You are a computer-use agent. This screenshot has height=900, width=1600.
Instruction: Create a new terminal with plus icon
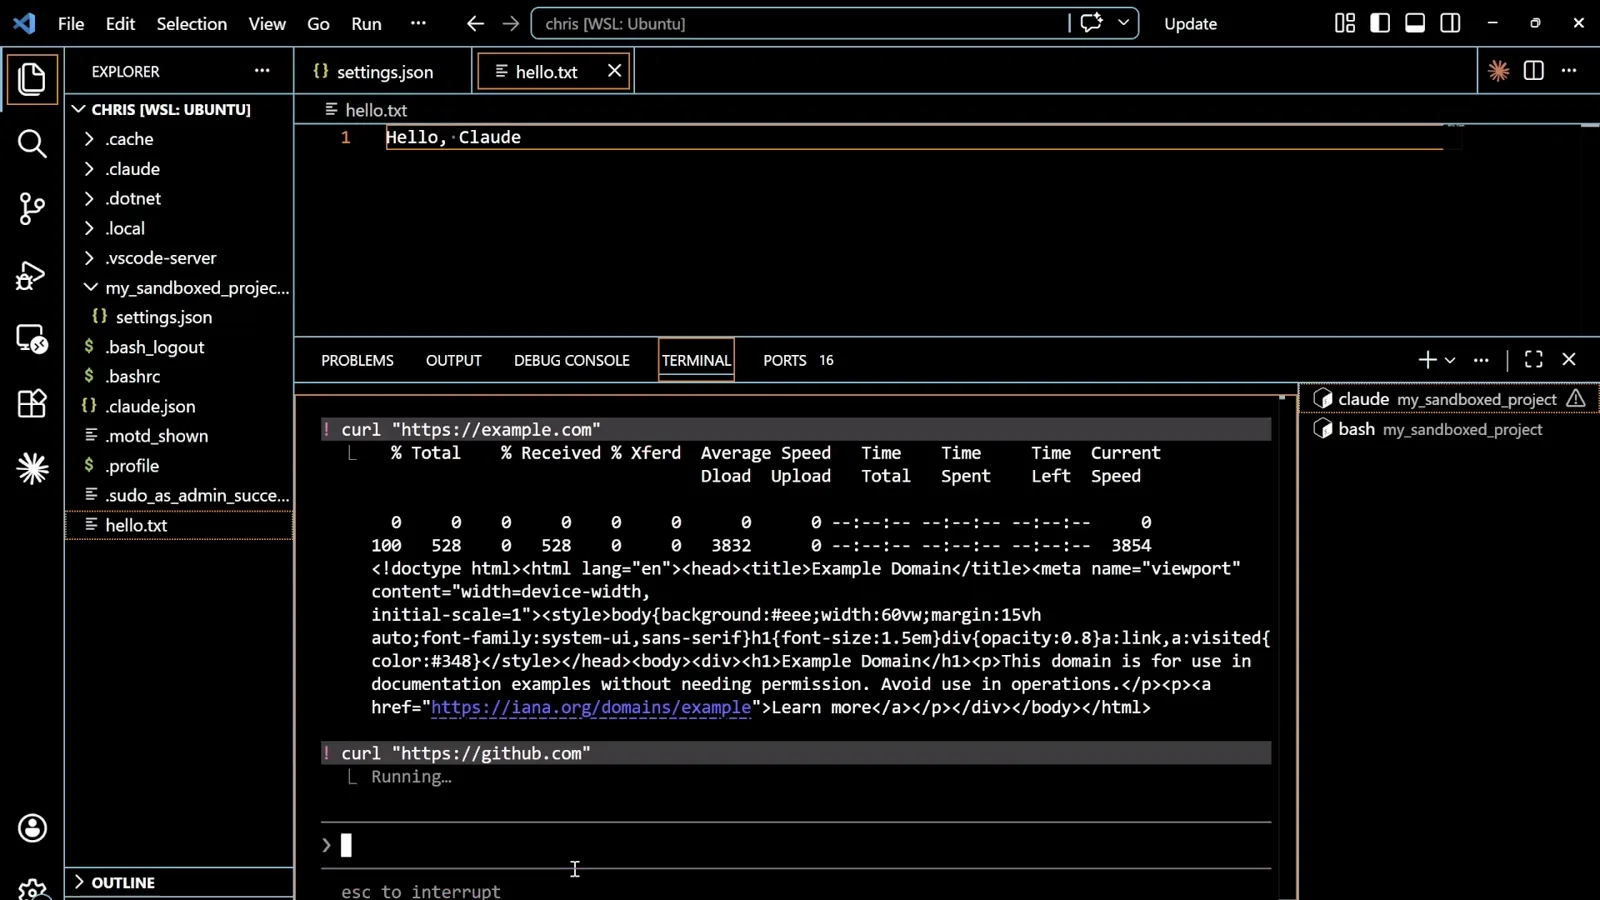[1427, 360]
